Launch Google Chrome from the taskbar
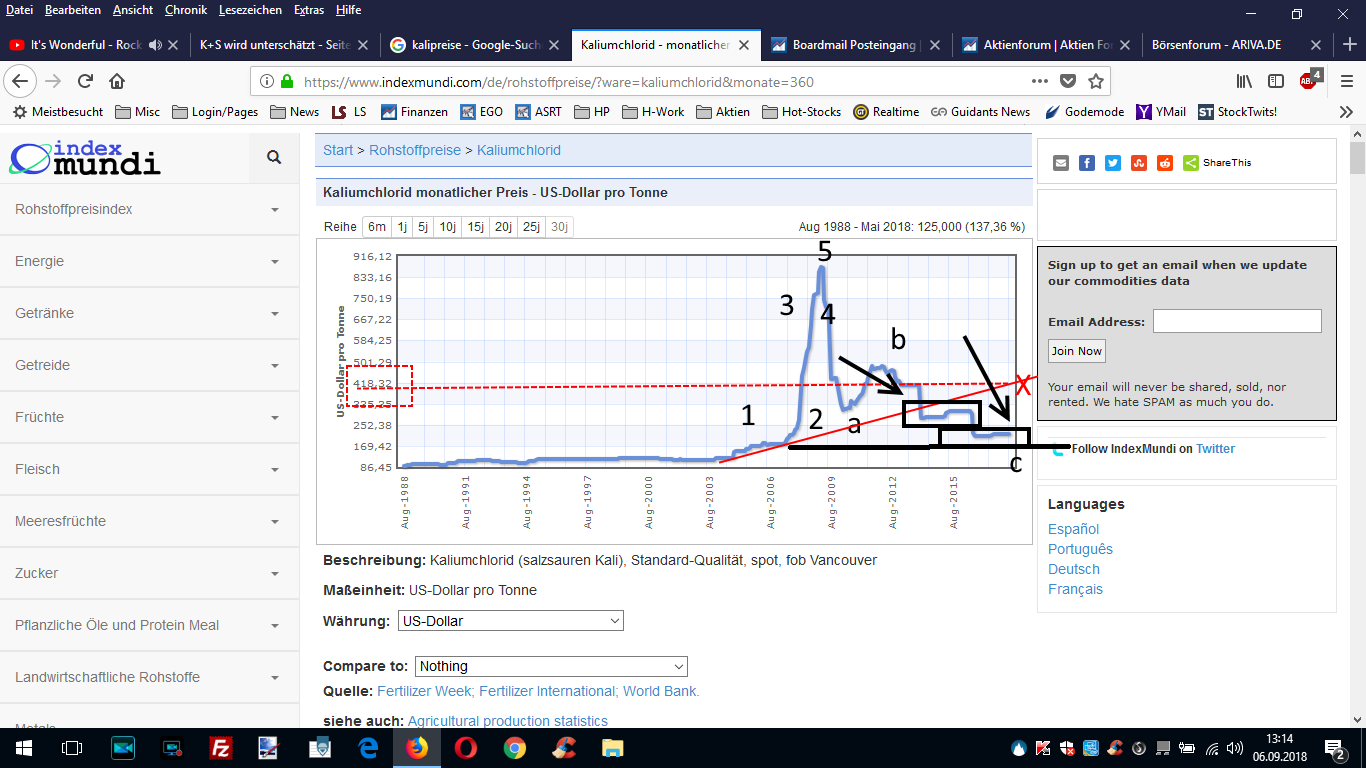This screenshot has width=1366, height=768. tap(515, 748)
